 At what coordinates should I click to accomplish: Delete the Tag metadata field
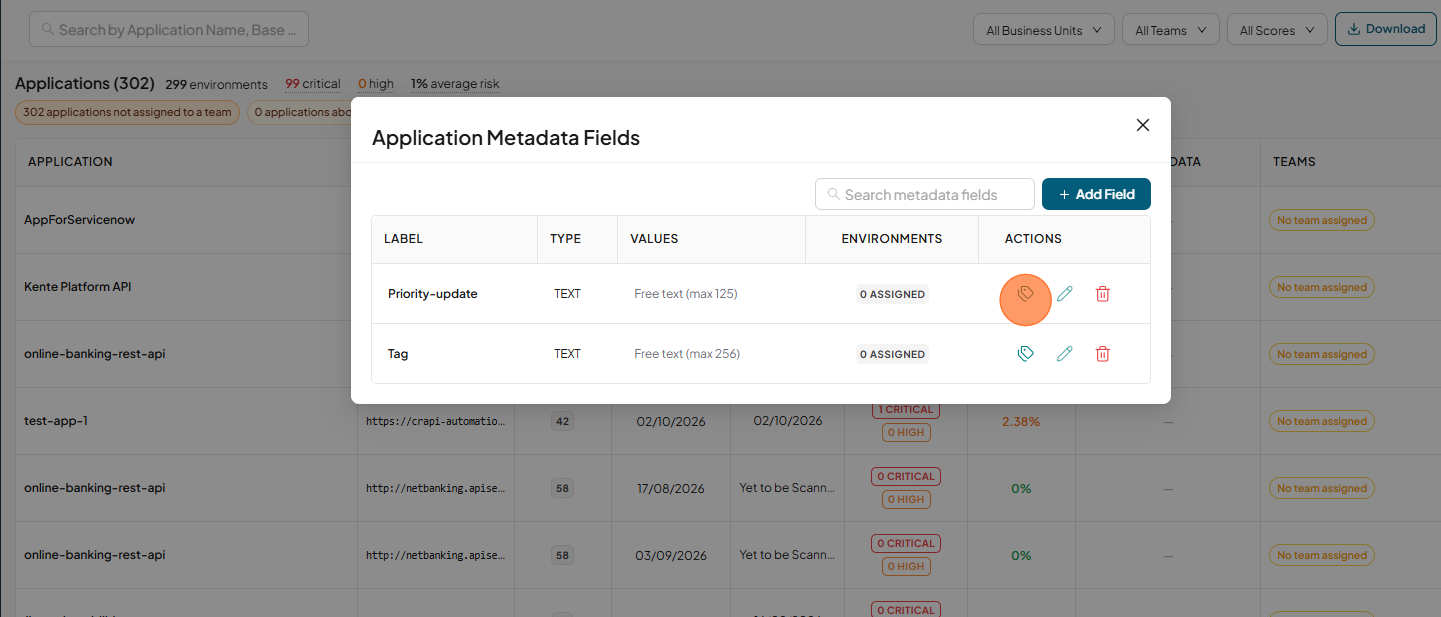point(1103,354)
